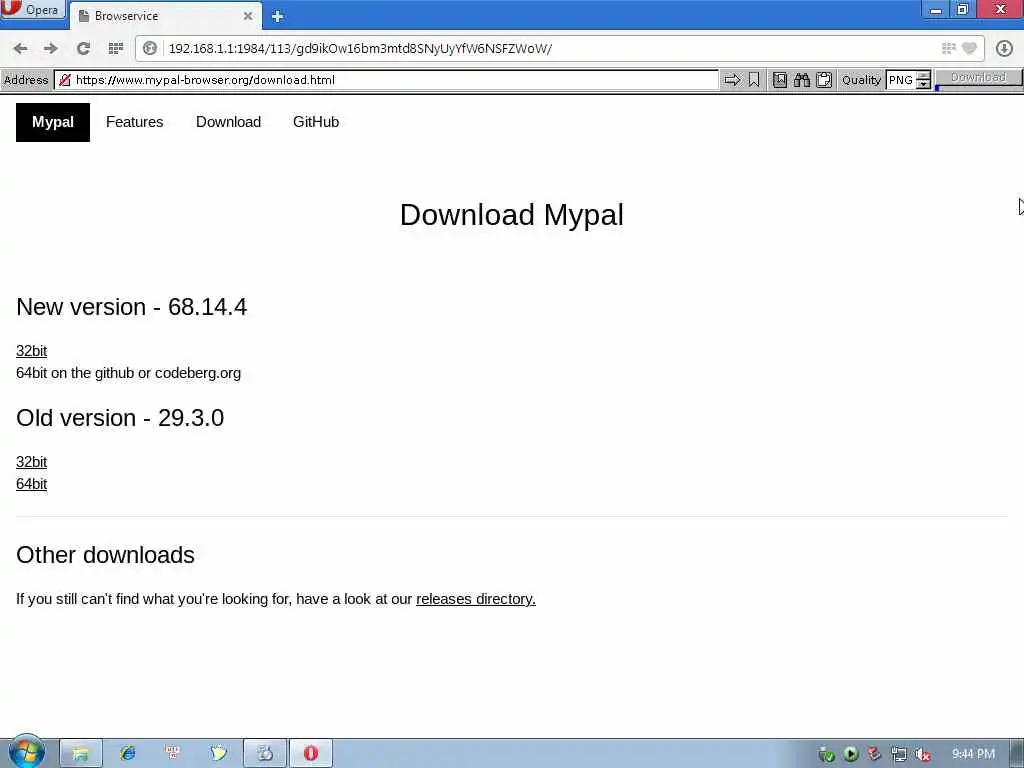Open the Speed Dial grid icon

(116, 48)
